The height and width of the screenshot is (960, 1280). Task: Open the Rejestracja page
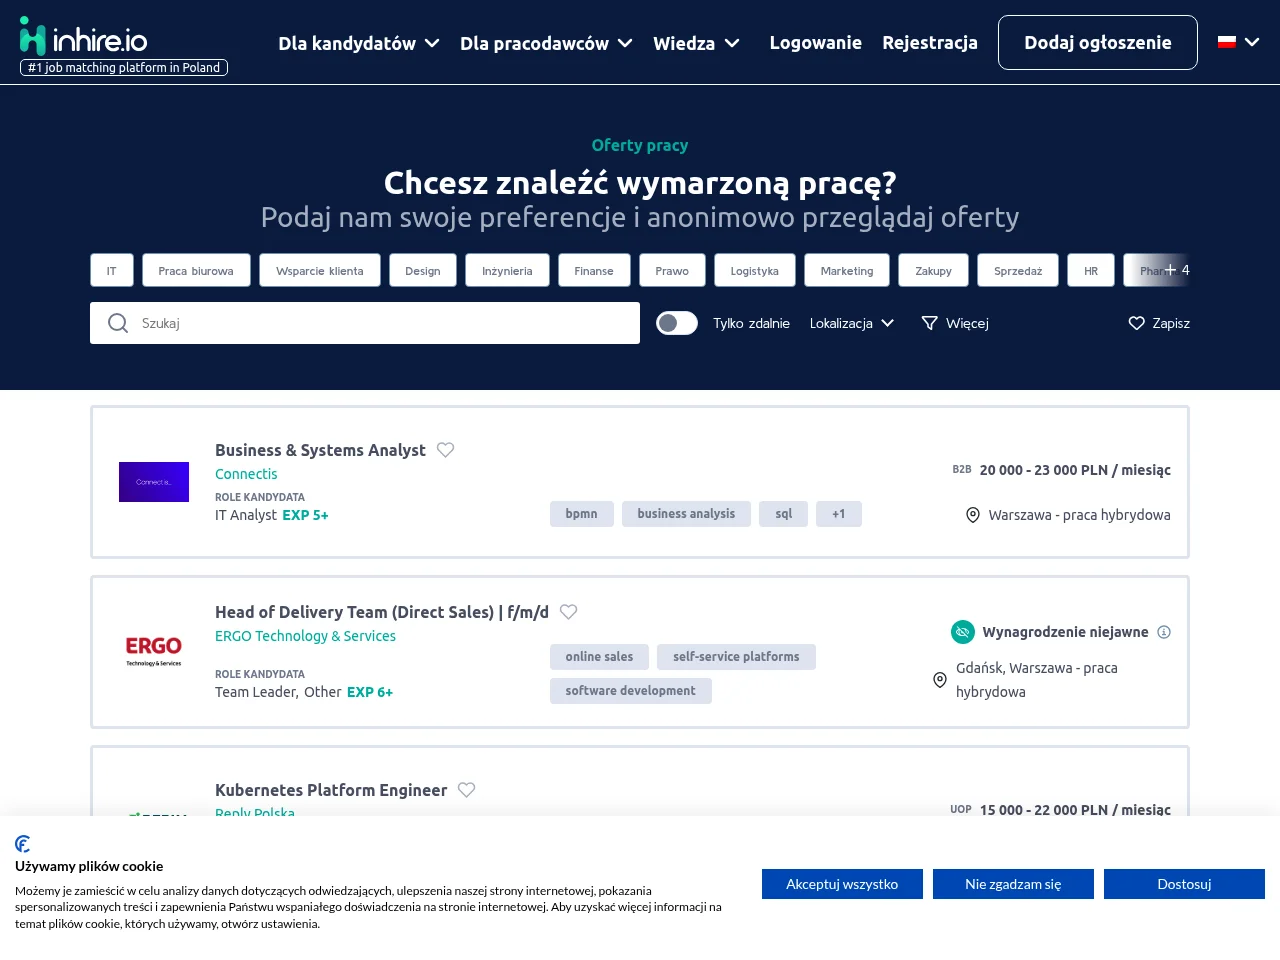(930, 42)
